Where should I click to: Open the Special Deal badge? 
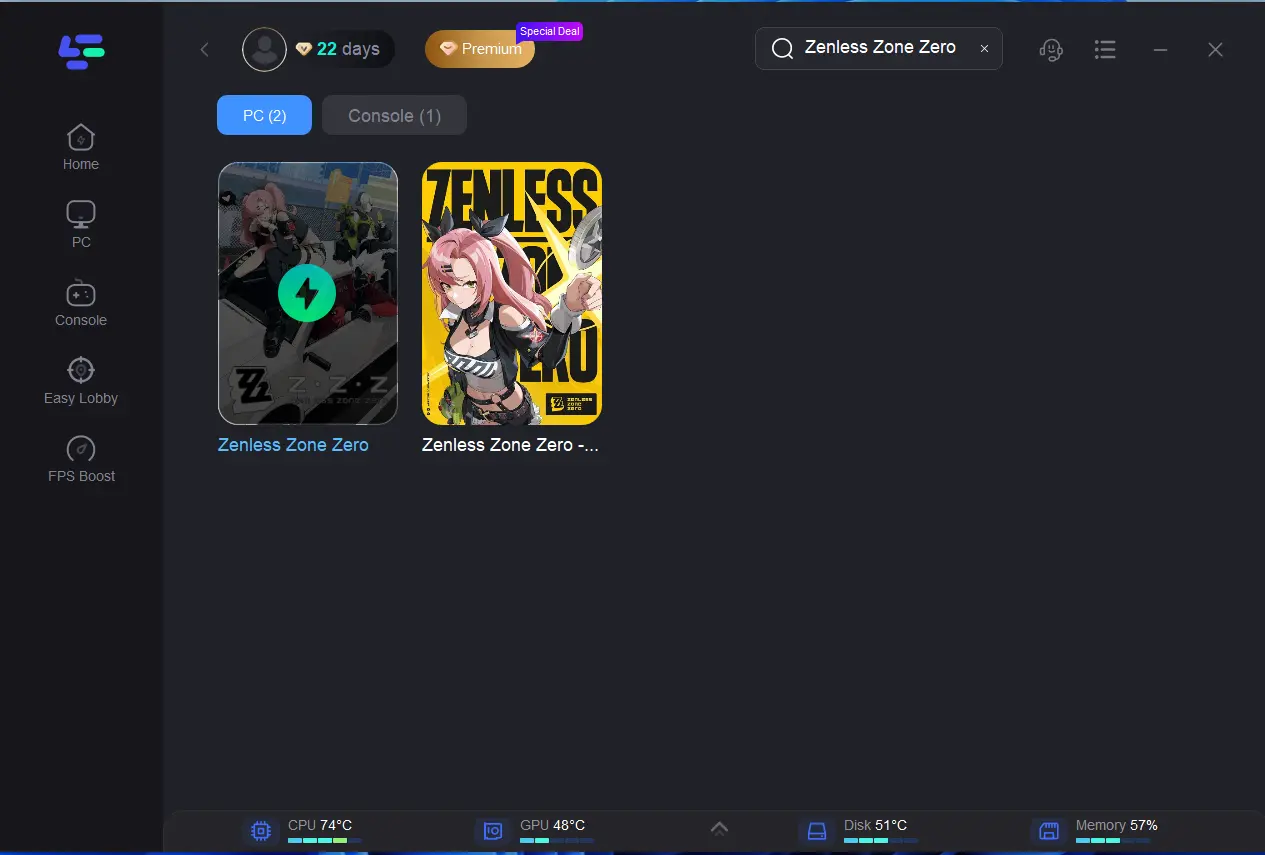point(549,31)
